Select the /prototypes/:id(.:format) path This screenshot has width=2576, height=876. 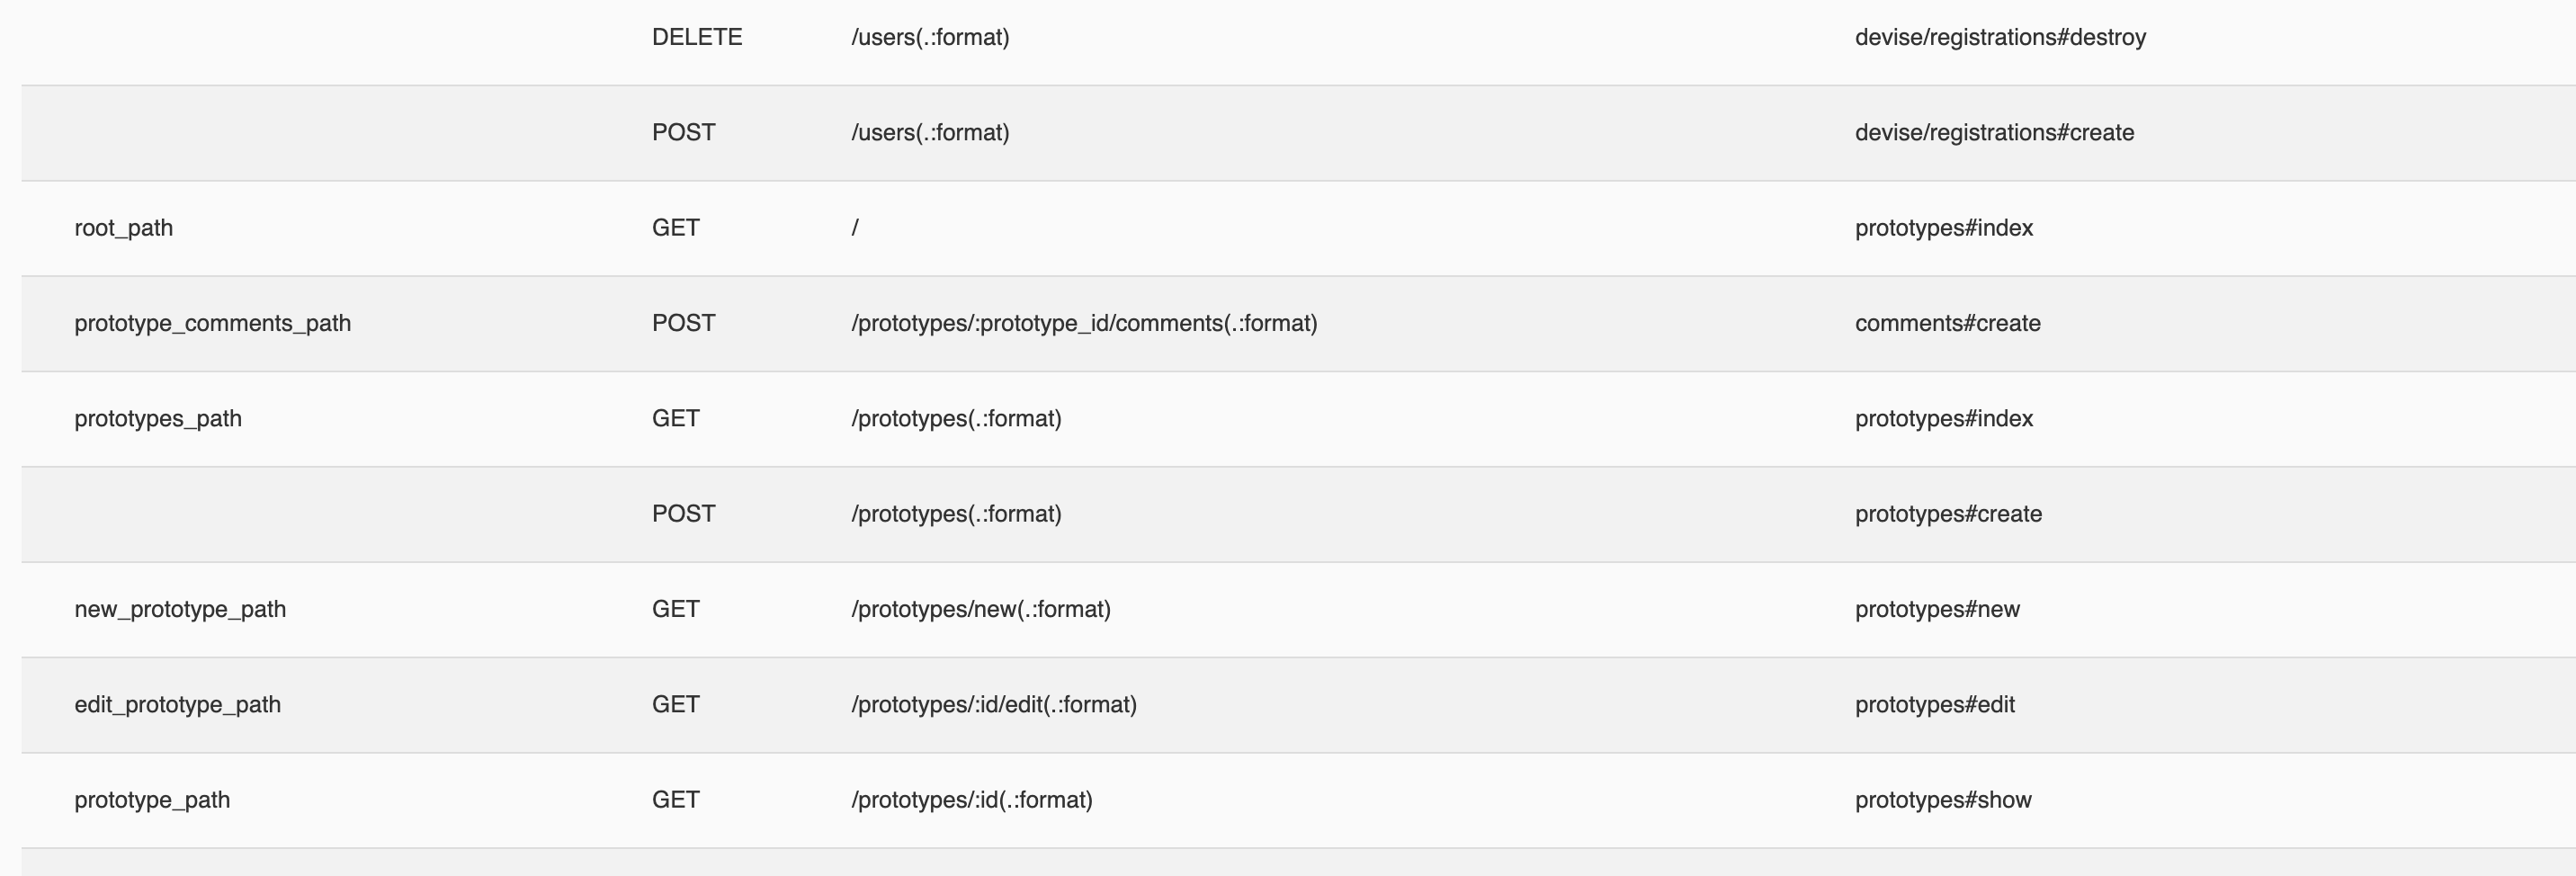pyautogui.click(x=971, y=800)
